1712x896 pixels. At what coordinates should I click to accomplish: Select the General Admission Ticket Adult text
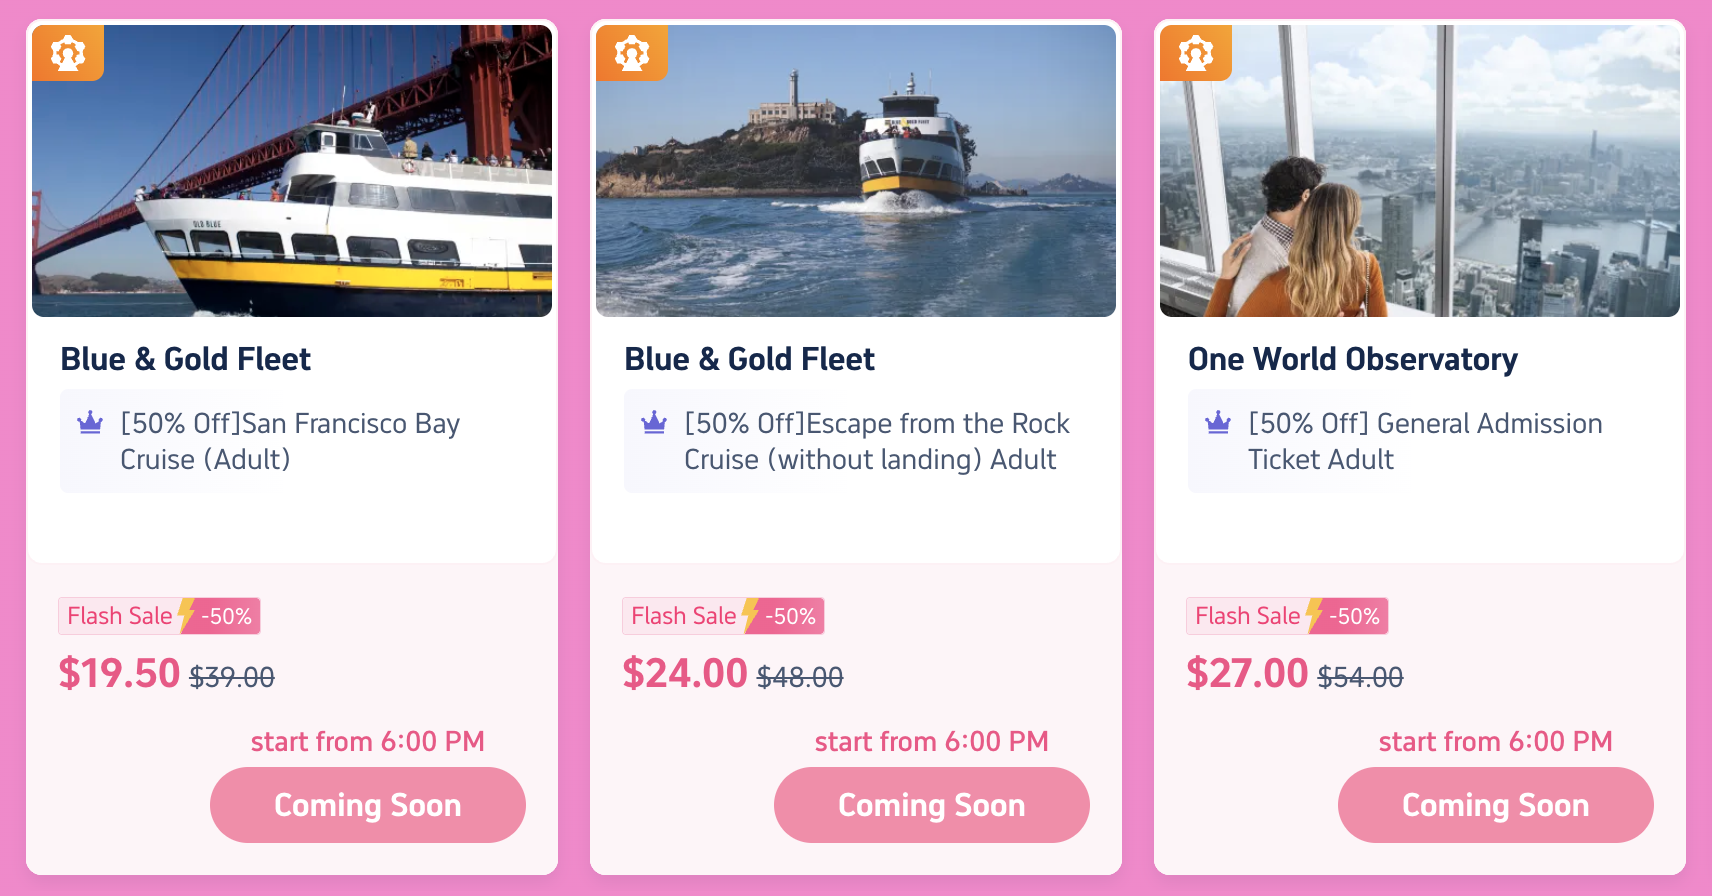1425,441
